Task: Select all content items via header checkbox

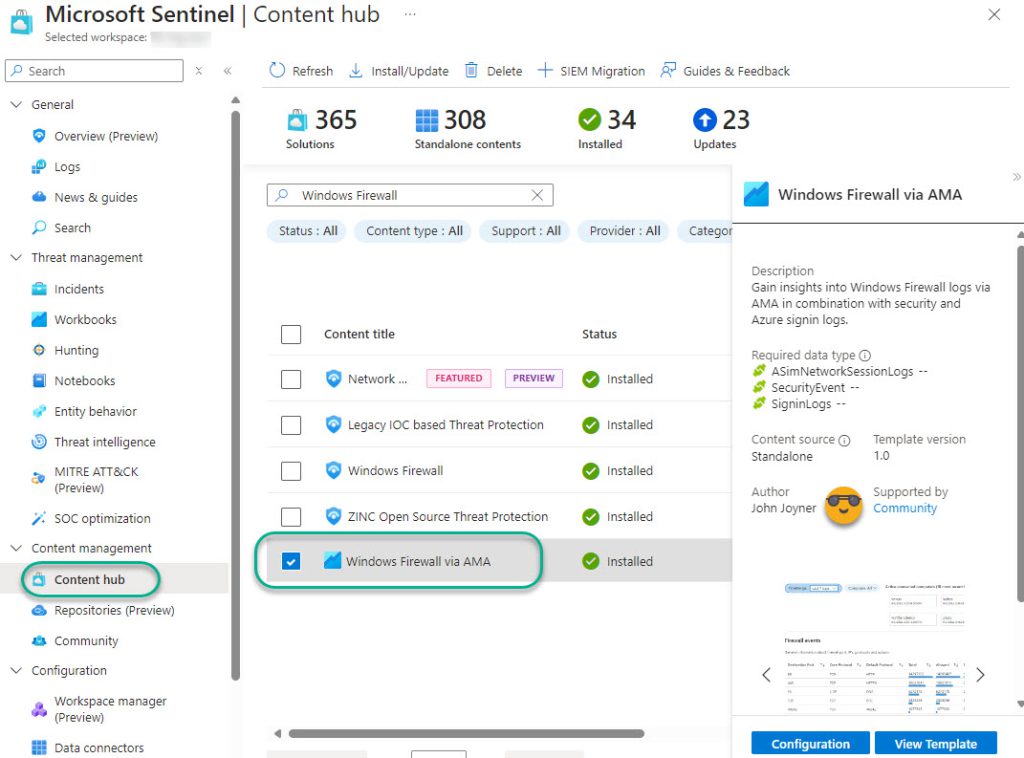Action: (x=291, y=334)
